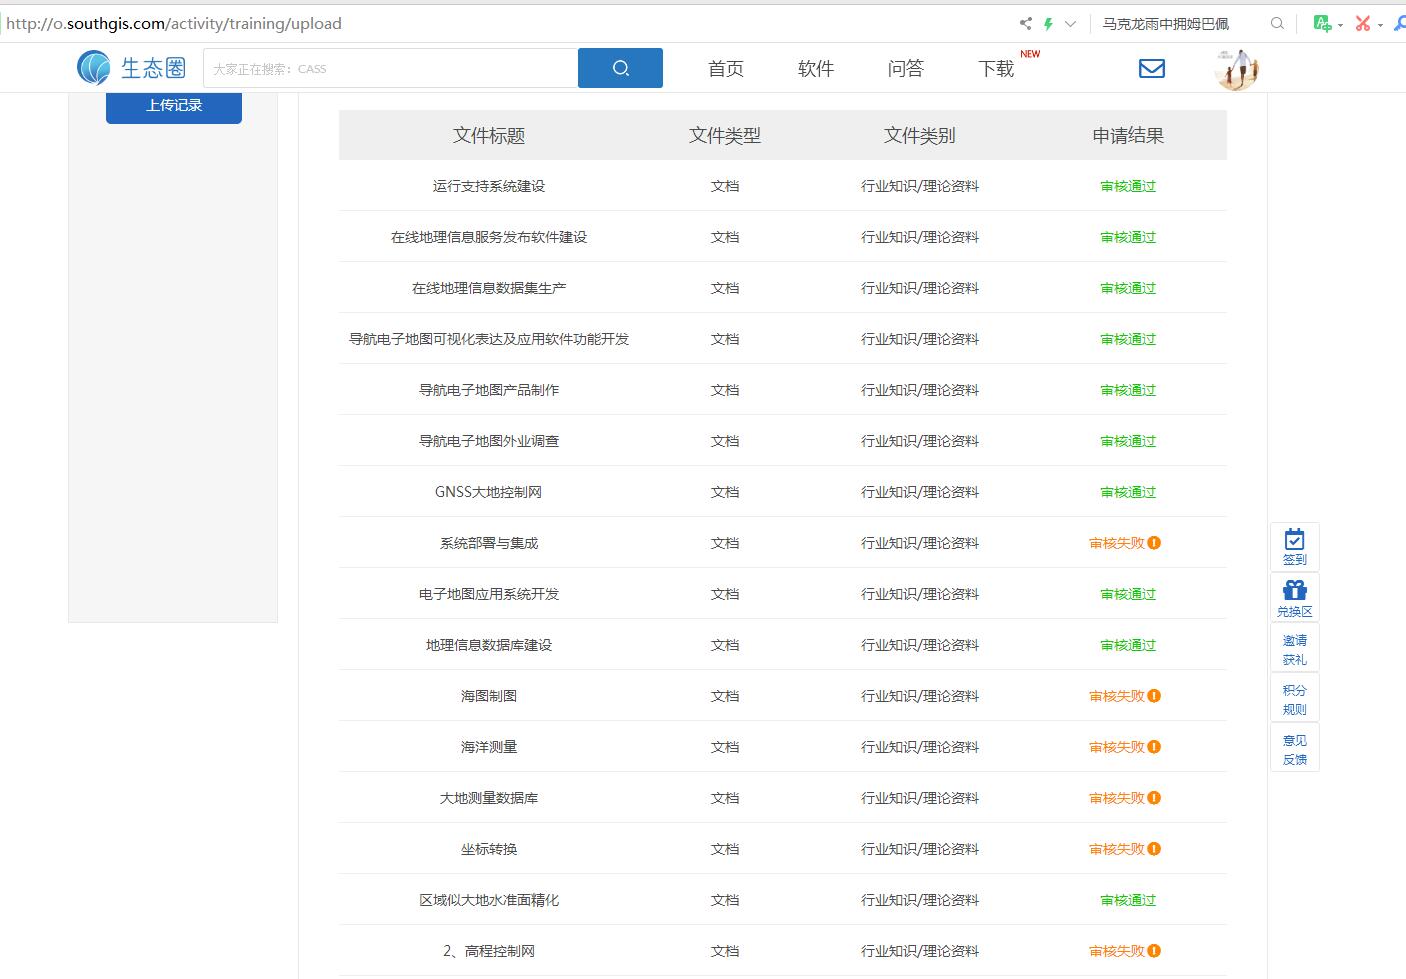Click 行业知识/理论资料 on the 海图制图 row

(920, 696)
